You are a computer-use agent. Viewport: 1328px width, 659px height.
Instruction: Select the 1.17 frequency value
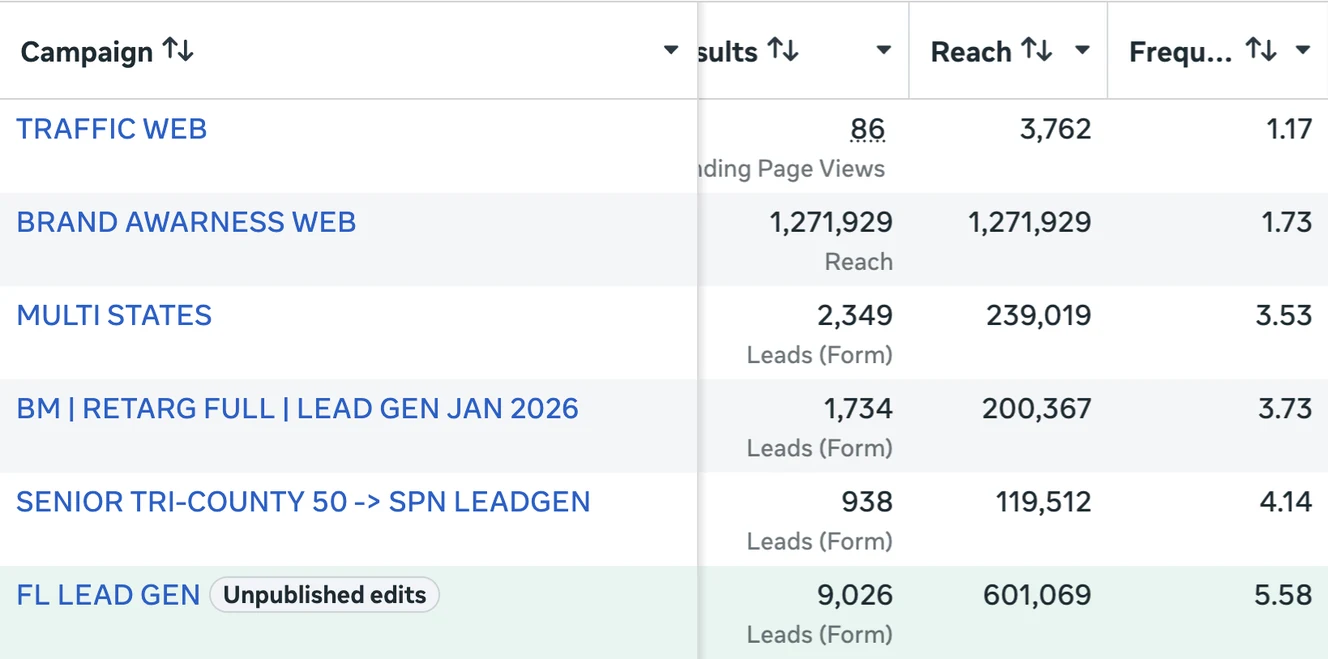1288,129
